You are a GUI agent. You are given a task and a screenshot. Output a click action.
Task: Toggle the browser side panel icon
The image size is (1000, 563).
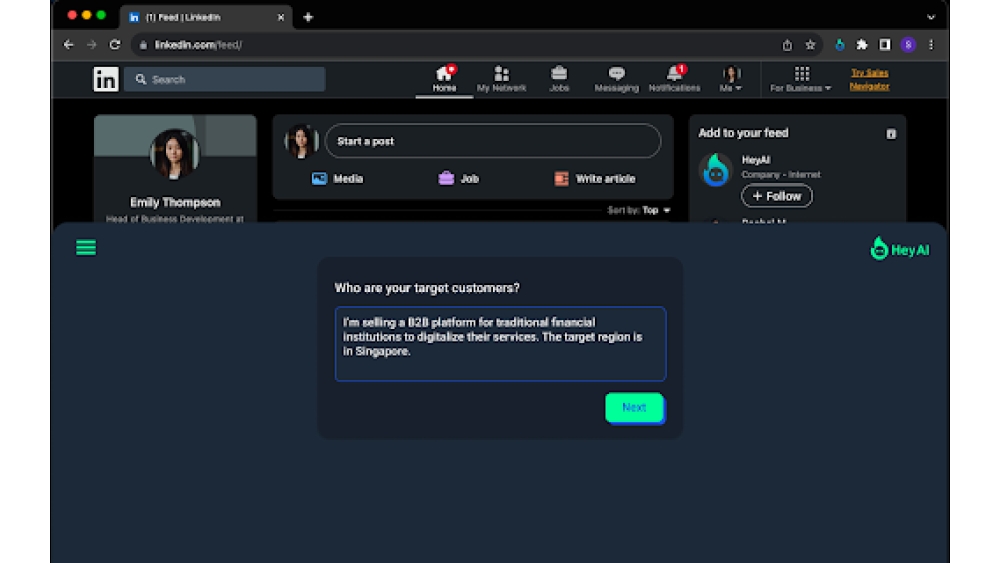(x=885, y=45)
